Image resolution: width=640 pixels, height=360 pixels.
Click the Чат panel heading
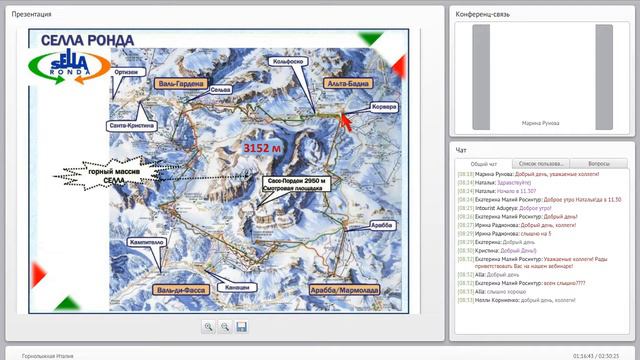click(x=461, y=150)
